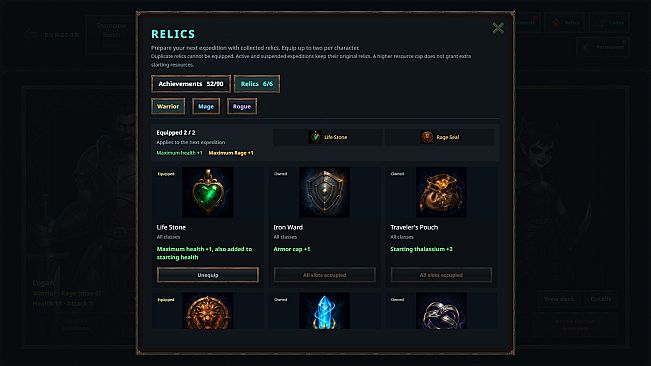
Task: Click the blue crystal relic image
Action: point(324,311)
